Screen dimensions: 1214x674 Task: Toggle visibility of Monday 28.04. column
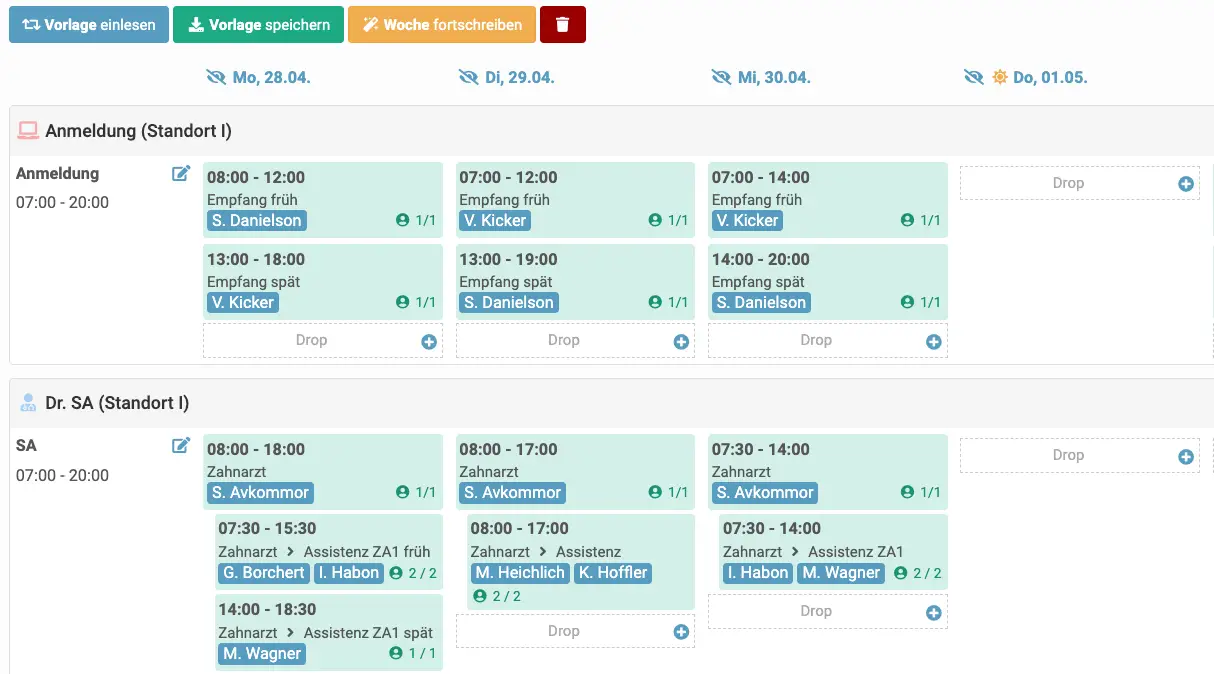click(216, 77)
